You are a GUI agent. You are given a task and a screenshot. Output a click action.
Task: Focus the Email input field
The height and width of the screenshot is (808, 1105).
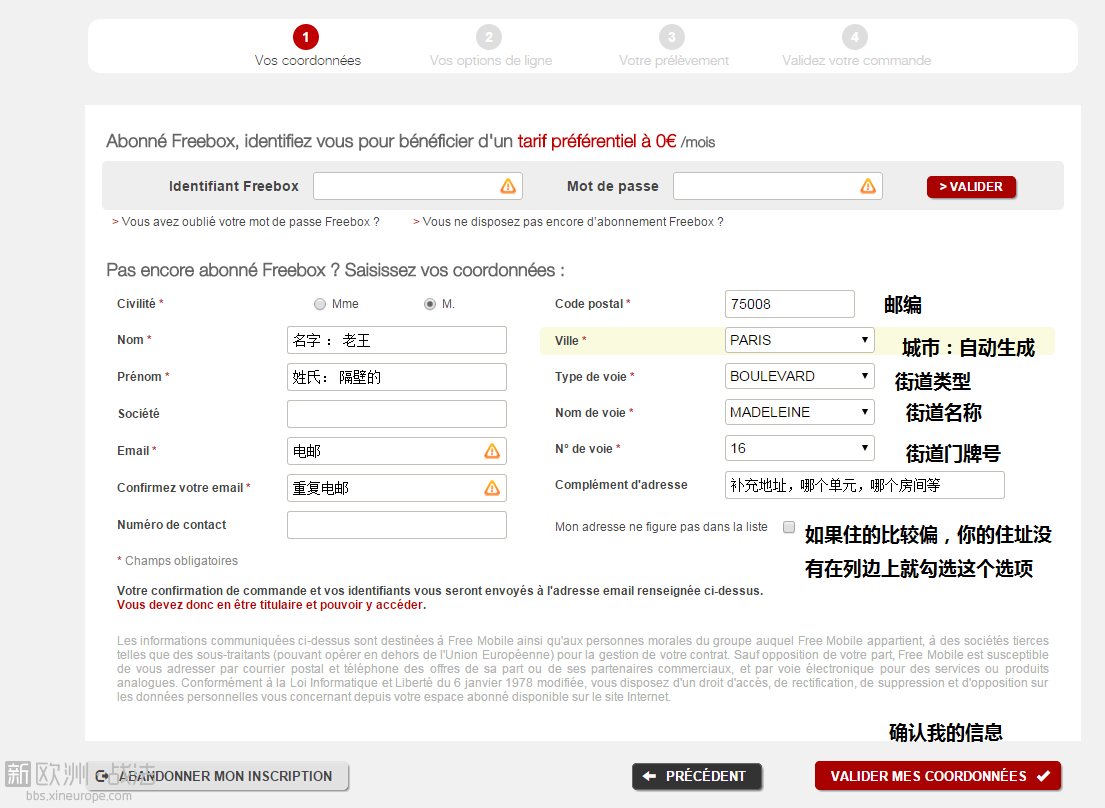397,451
